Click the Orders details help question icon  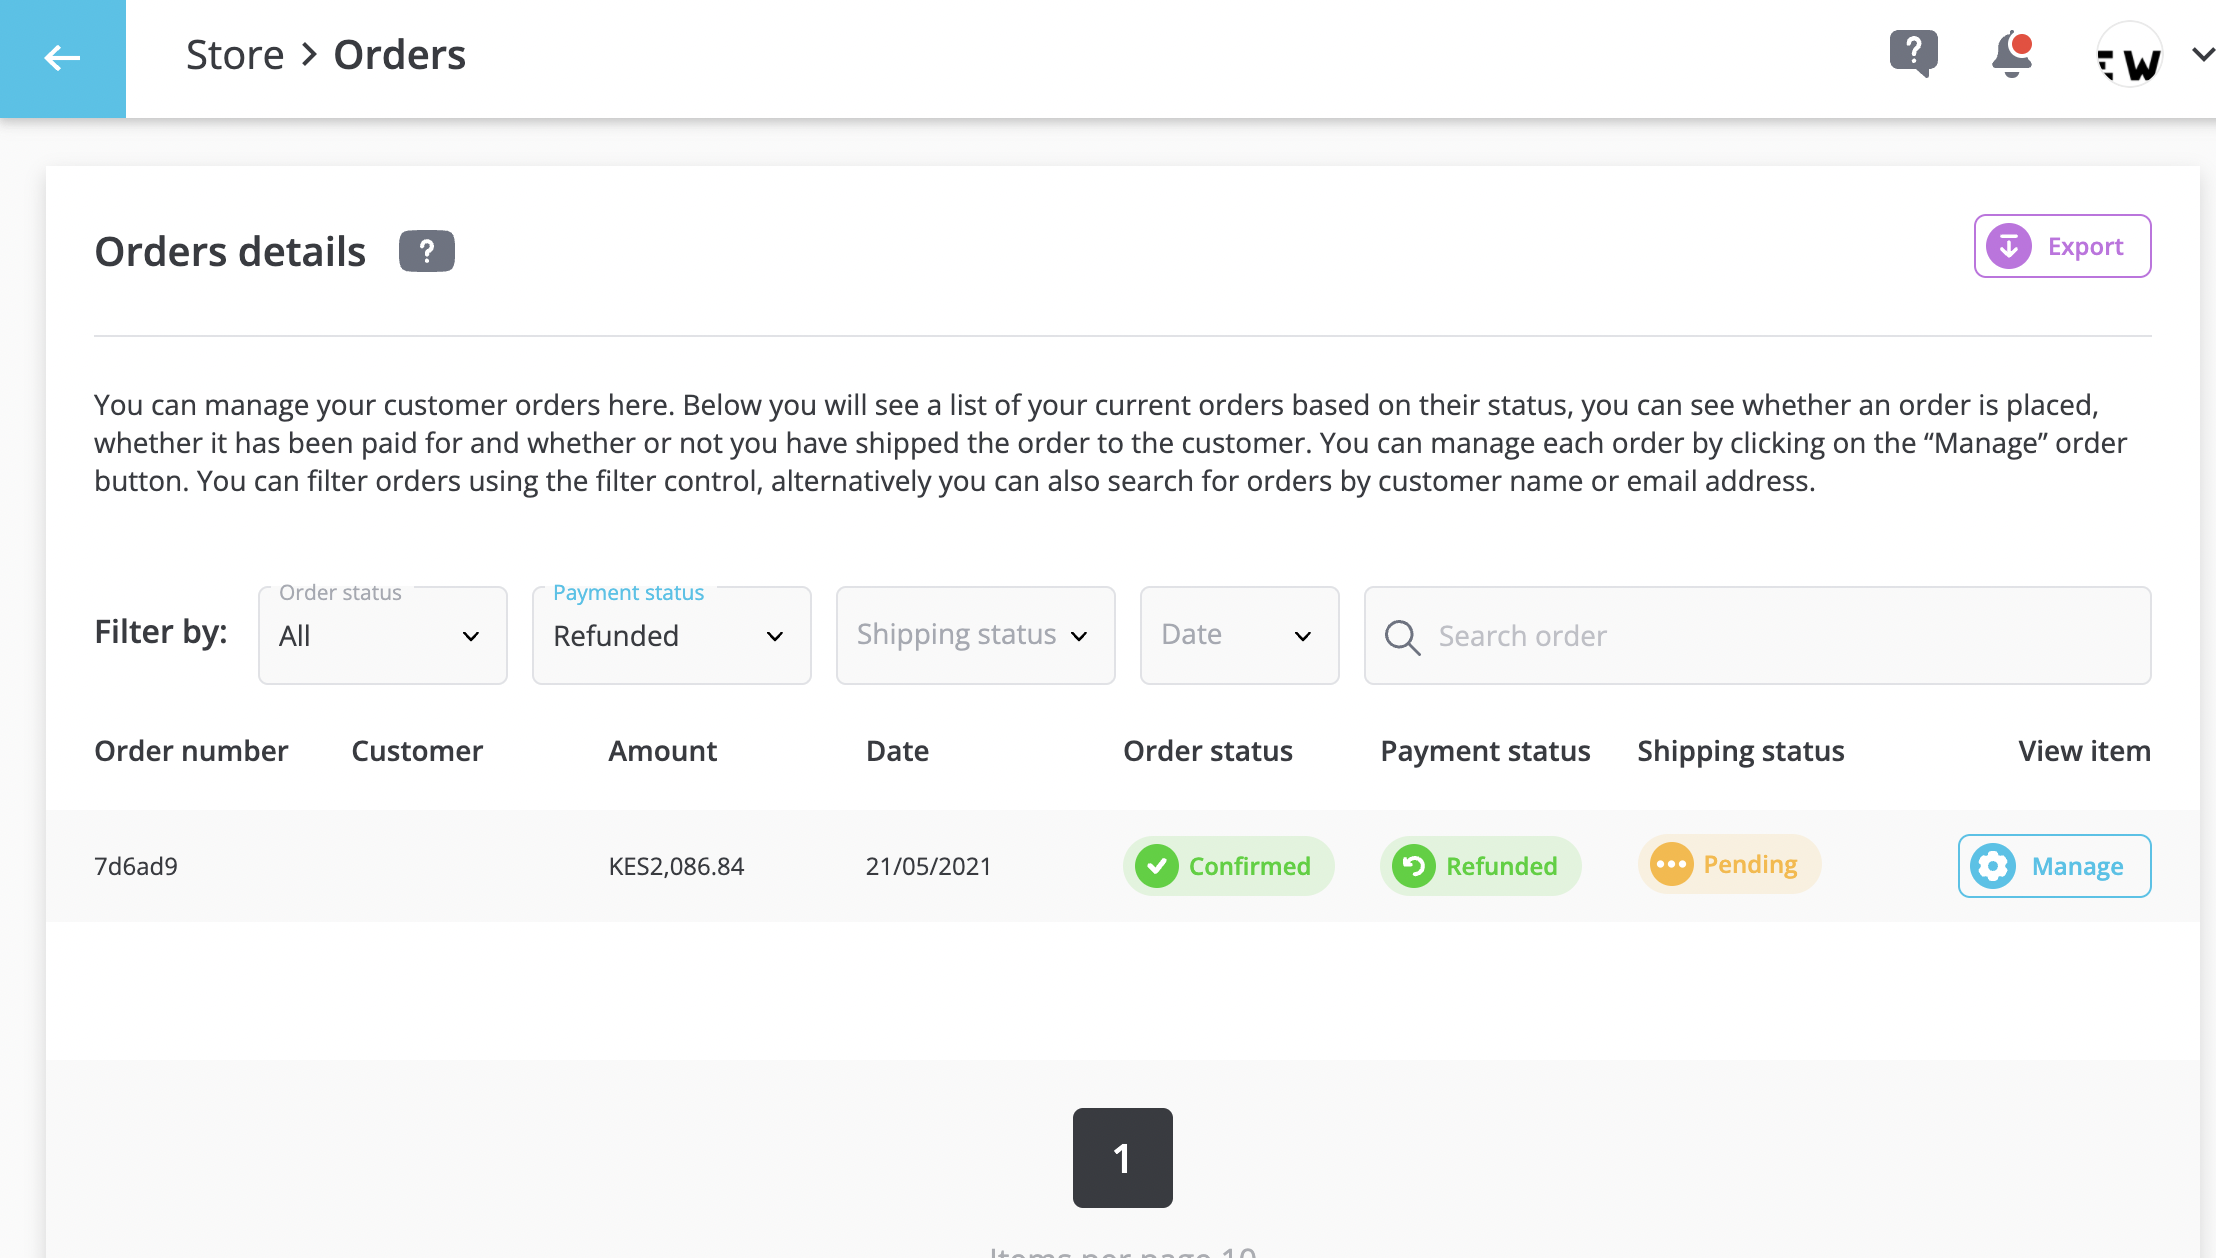click(x=426, y=251)
